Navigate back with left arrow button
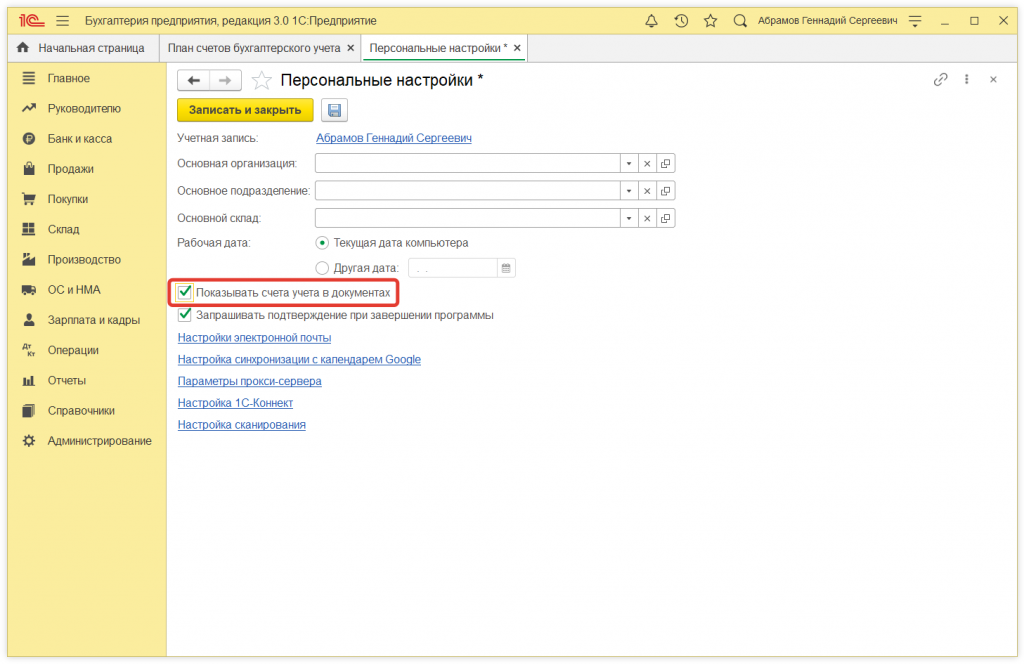The image size is (1024, 664). coord(194,81)
